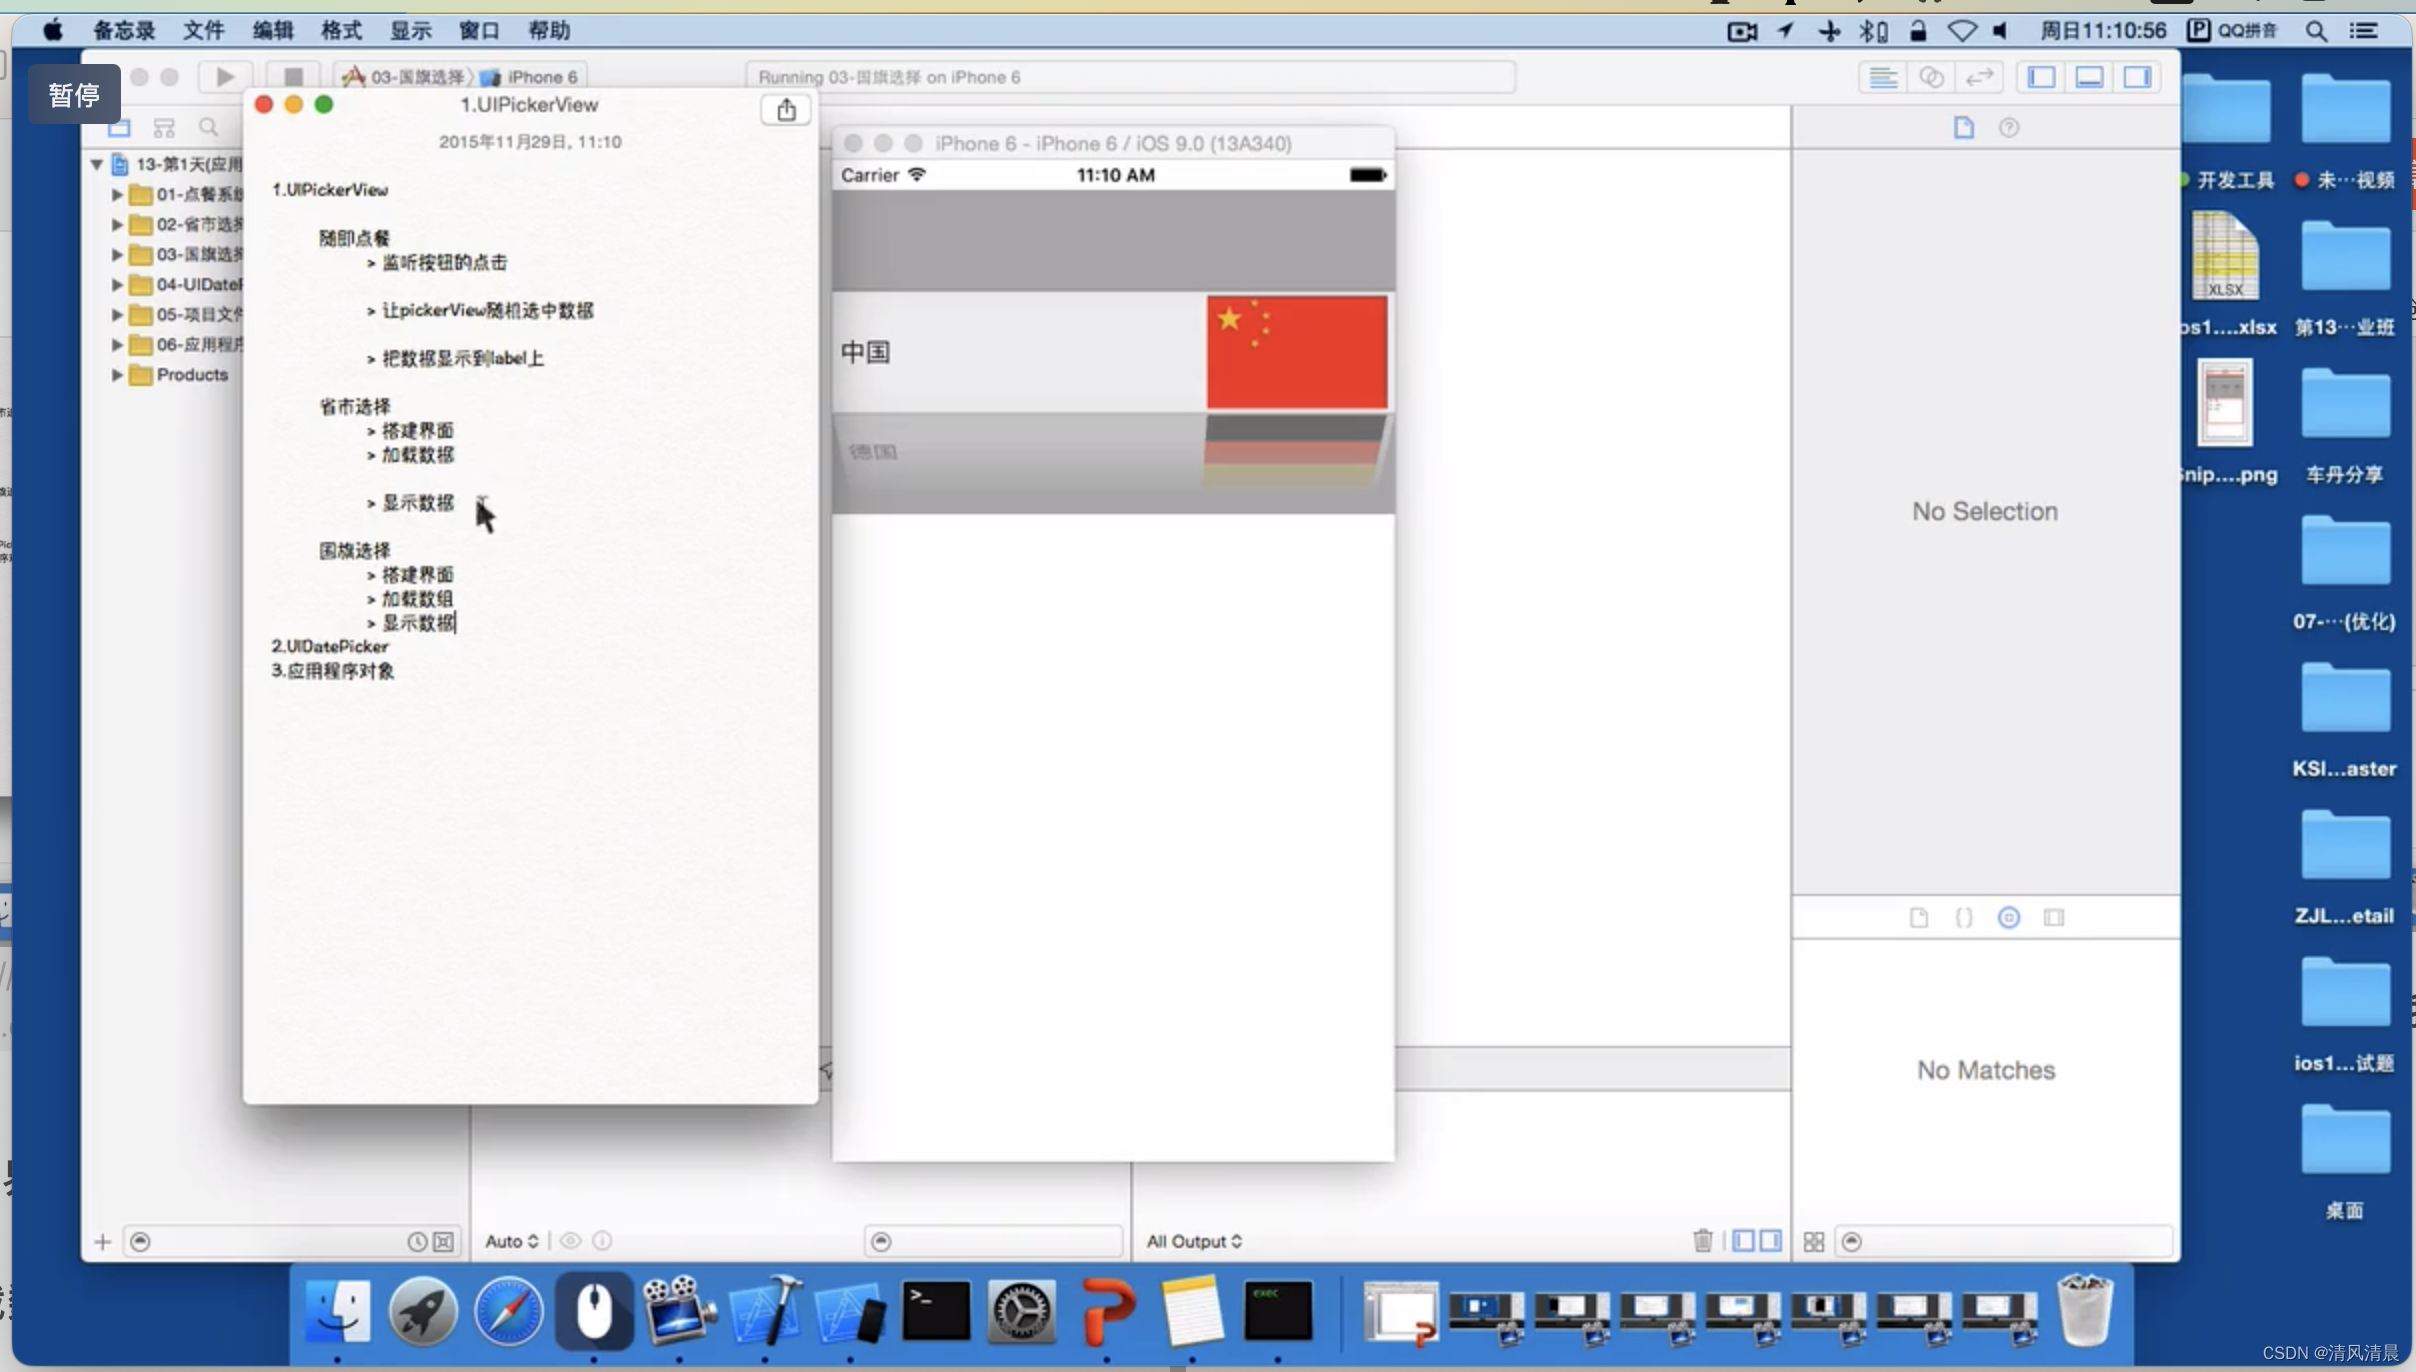
Task: Select the 德国 row in simulator picker
Action: pyautogui.click(x=1113, y=453)
